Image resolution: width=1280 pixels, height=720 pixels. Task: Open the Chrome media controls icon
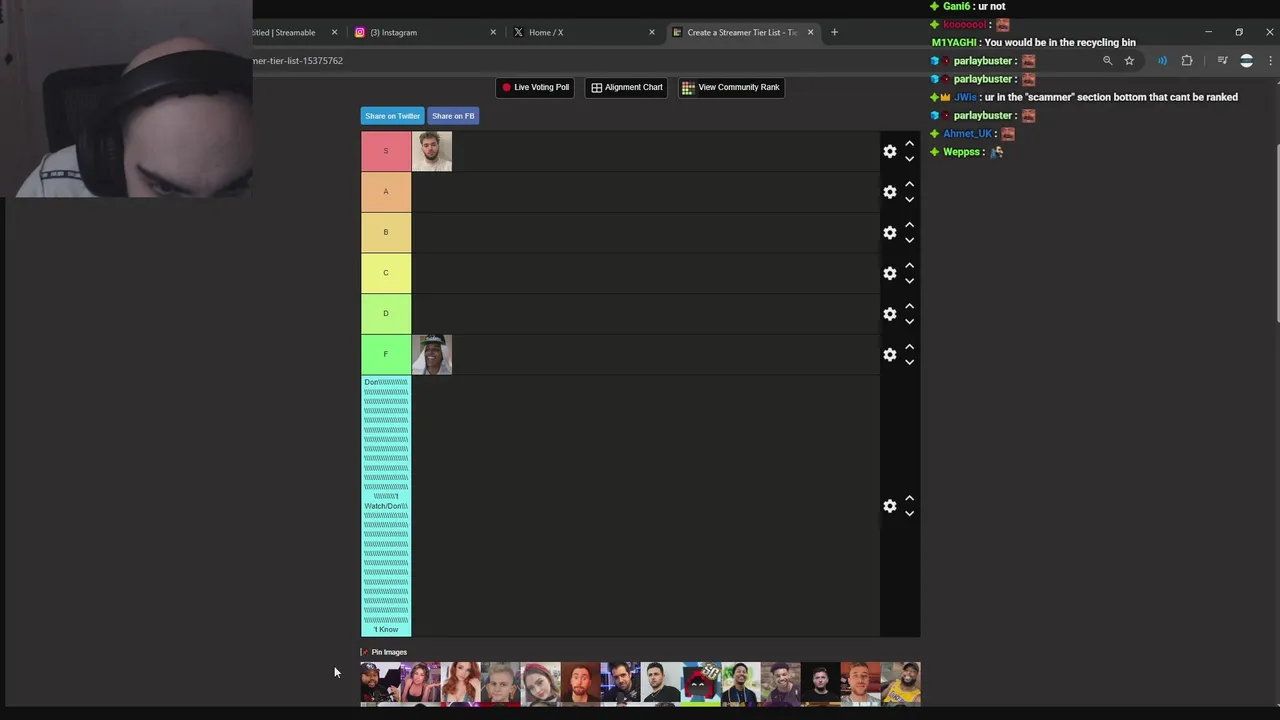(x=1222, y=61)
